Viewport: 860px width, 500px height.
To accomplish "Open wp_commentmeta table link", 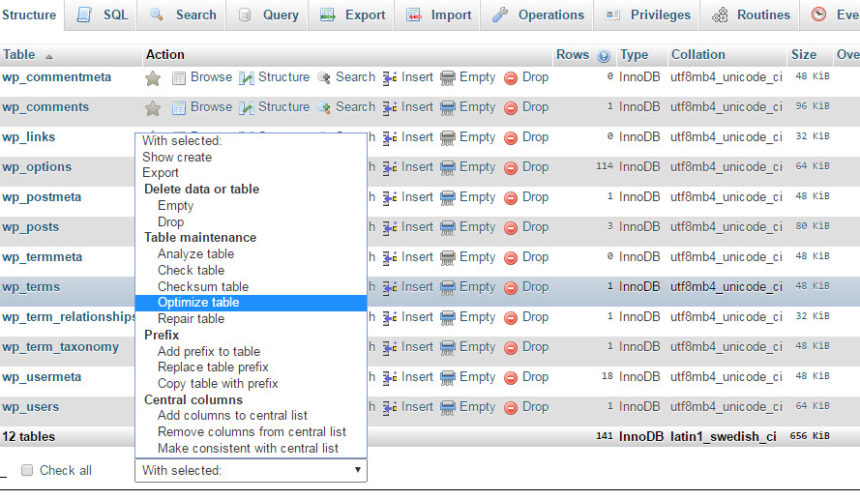I will pos(56,77).
